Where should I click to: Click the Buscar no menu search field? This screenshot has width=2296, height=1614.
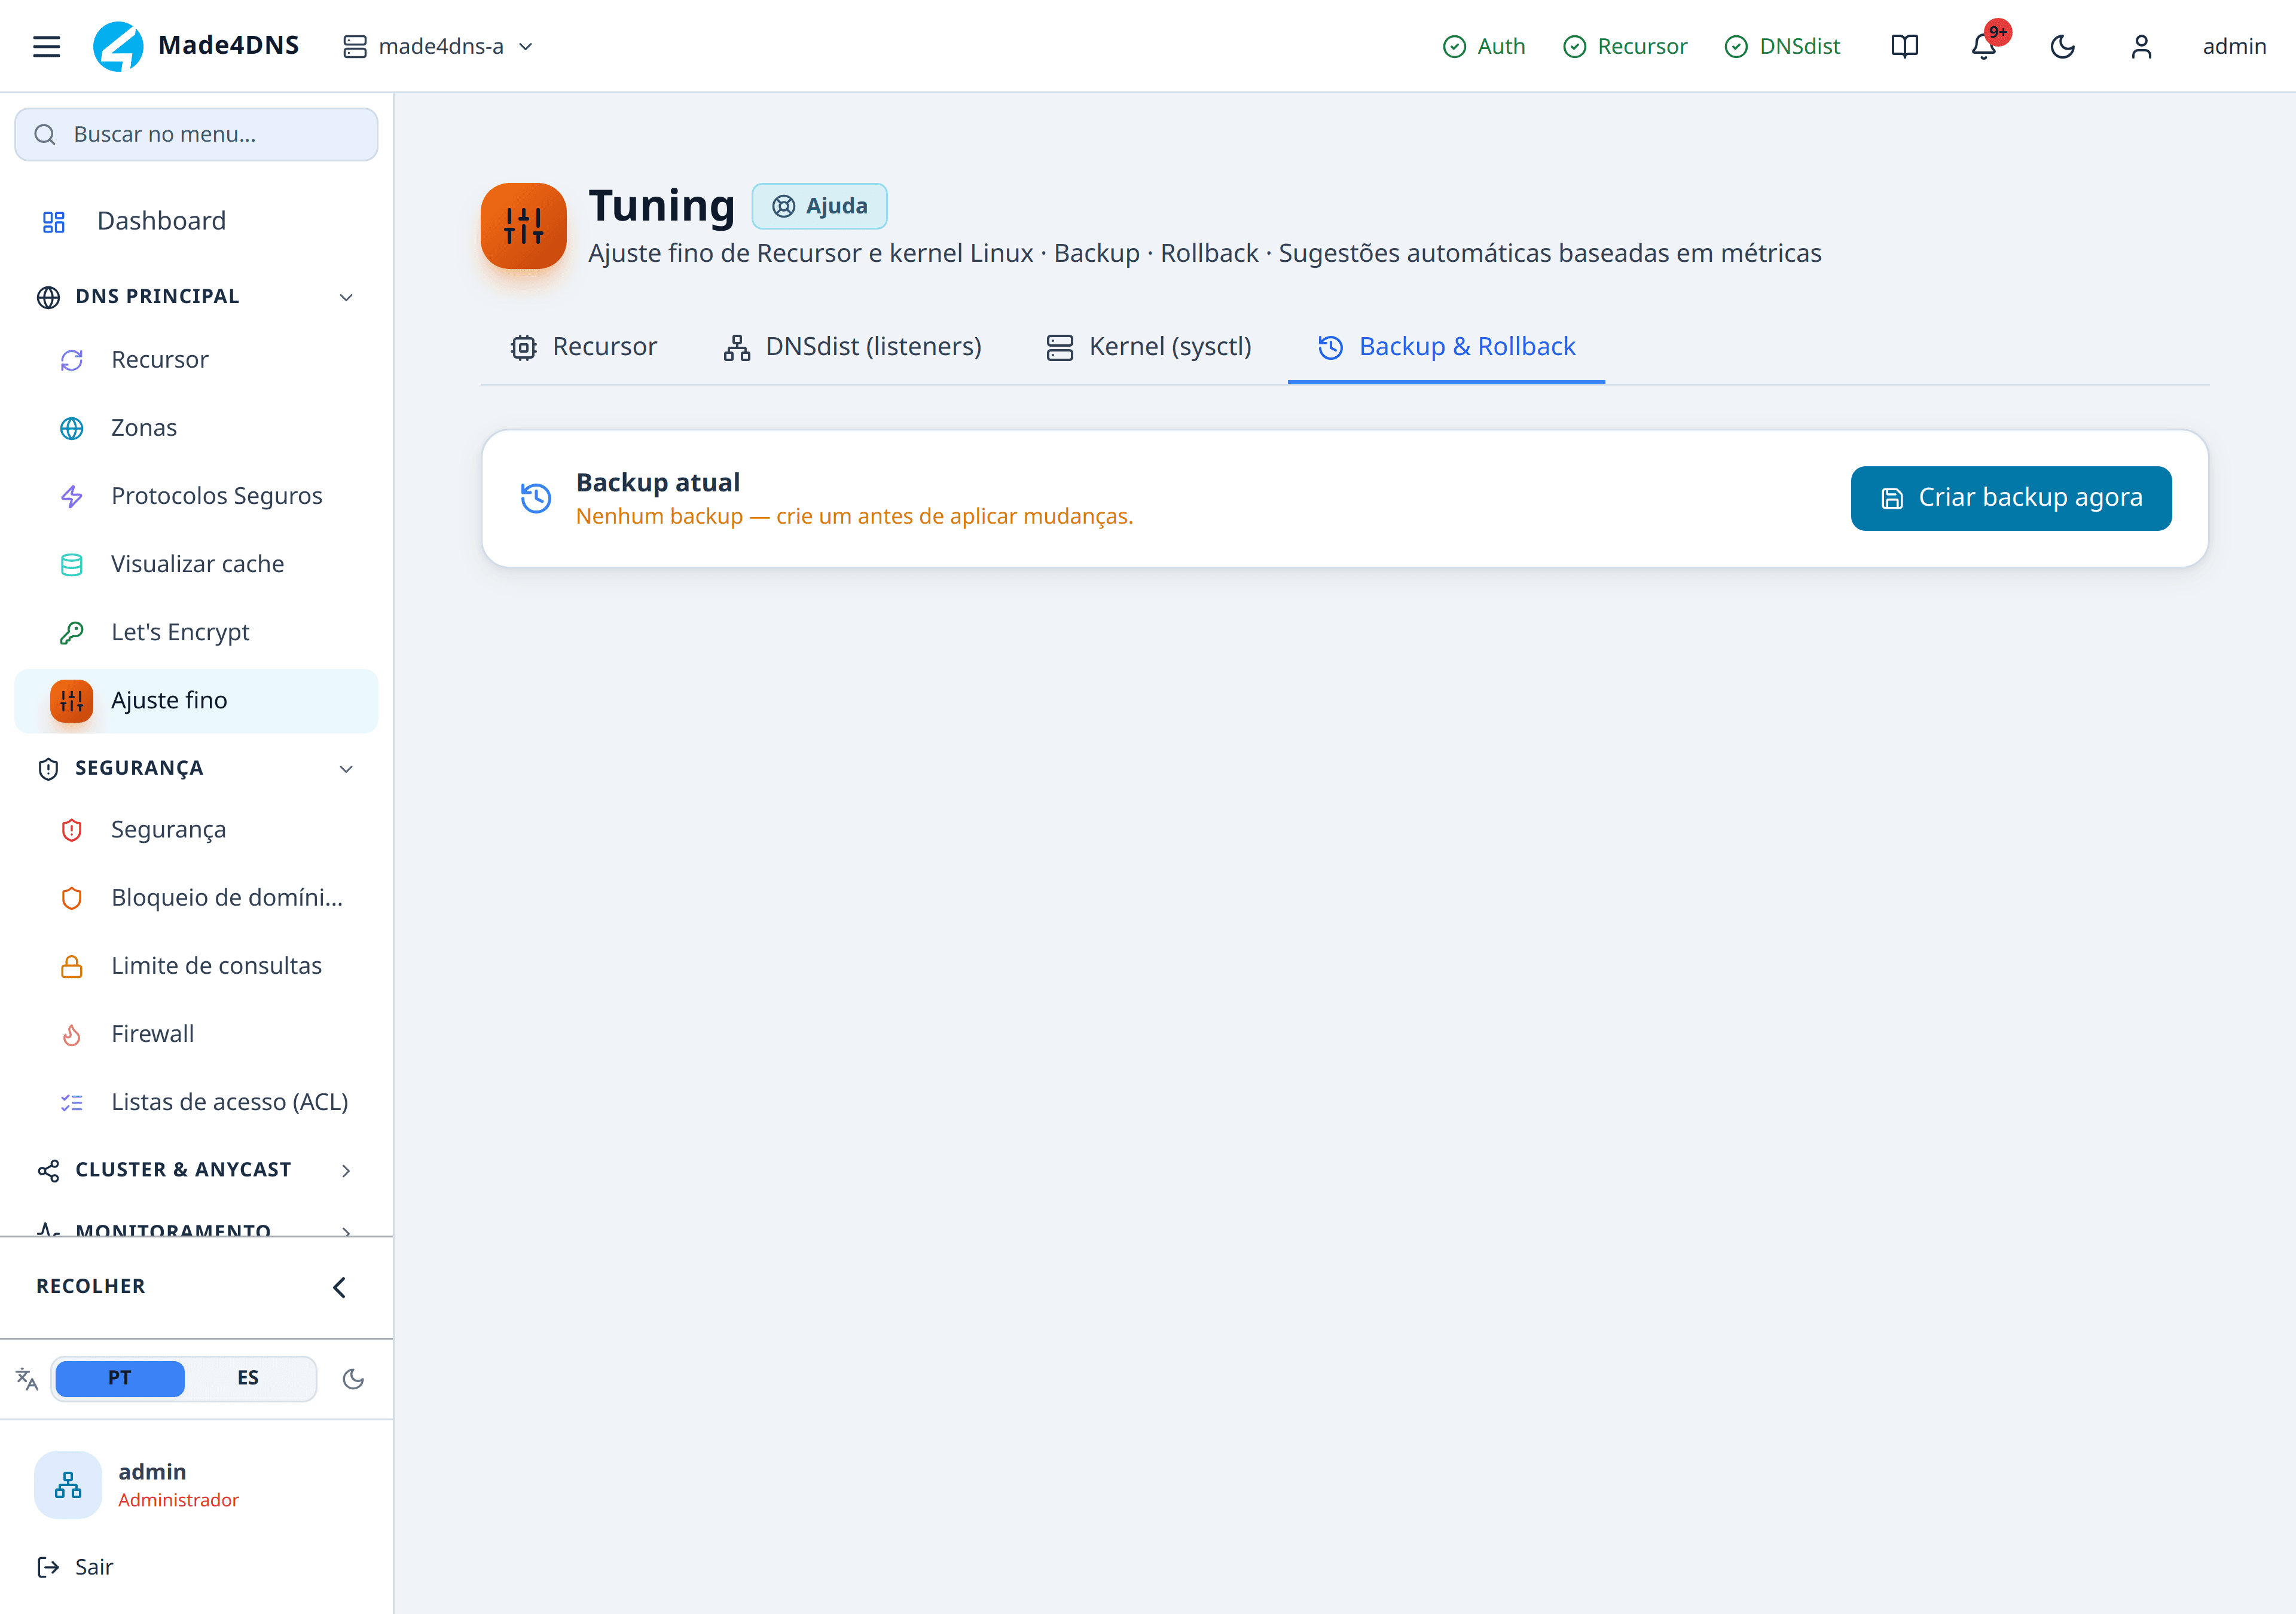click(x=196, y=134)
